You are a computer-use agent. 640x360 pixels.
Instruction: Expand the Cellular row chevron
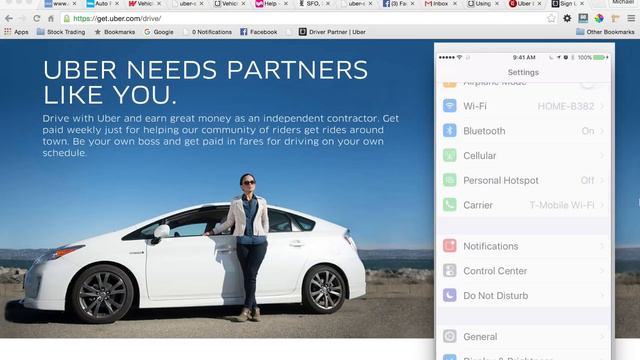coord(602,156)
